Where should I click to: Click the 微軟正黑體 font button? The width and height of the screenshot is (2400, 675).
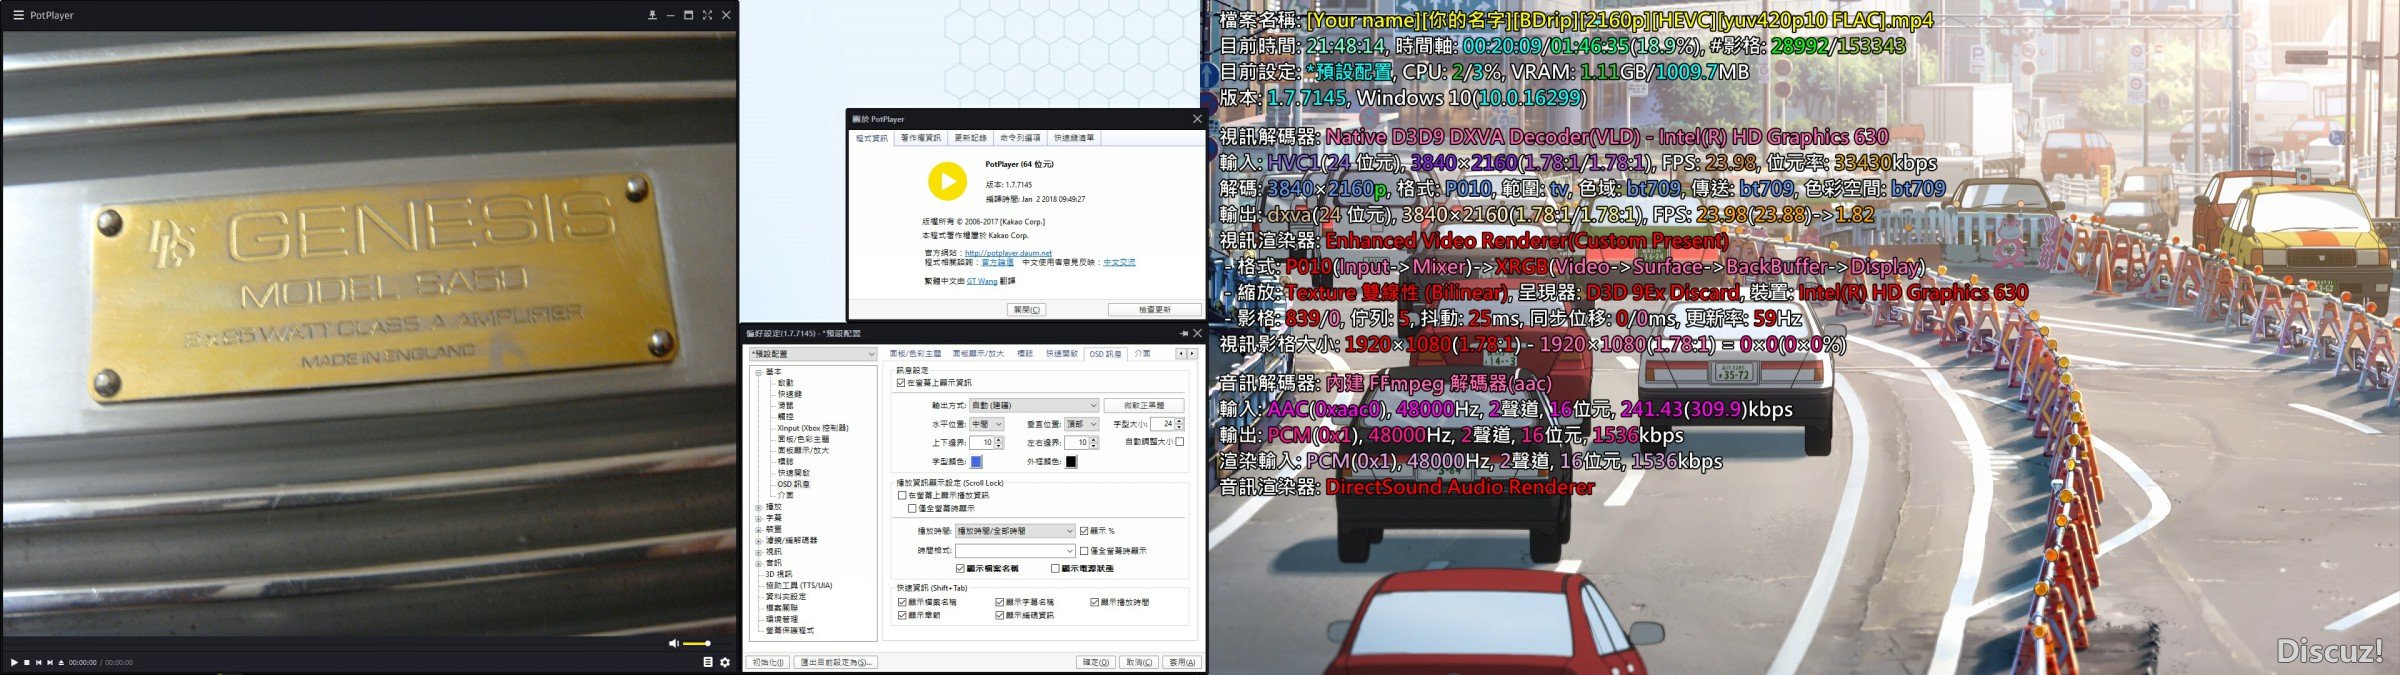[1144, 405]
